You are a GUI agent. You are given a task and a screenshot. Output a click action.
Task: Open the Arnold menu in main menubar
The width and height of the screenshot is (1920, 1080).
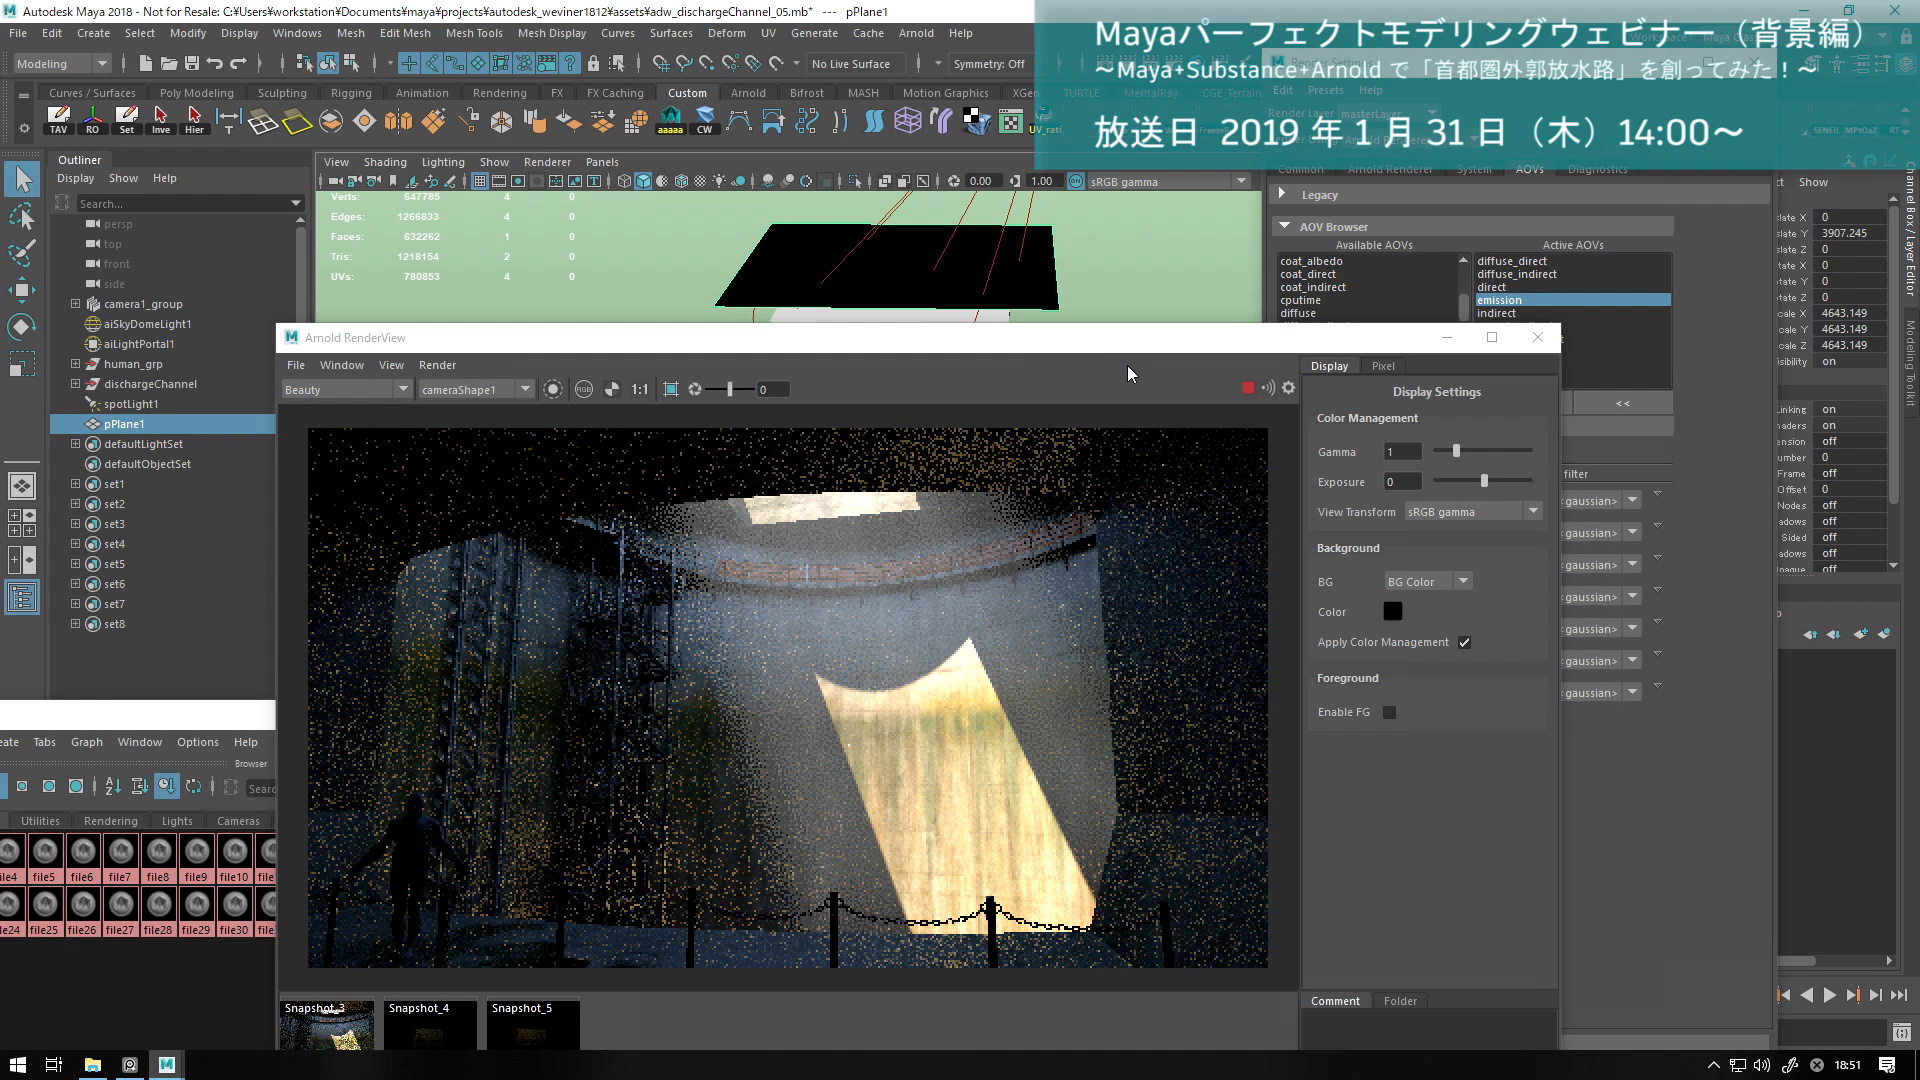coord(916,33)
